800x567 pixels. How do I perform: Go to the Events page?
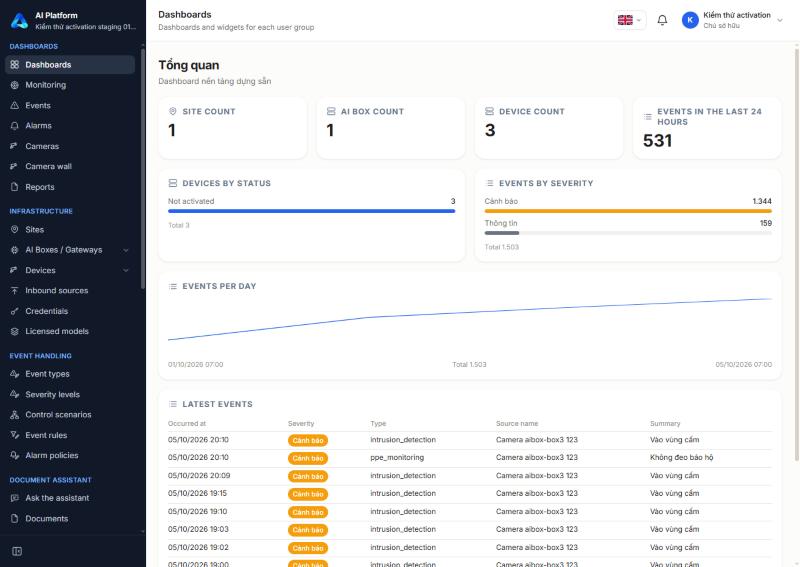70,106
